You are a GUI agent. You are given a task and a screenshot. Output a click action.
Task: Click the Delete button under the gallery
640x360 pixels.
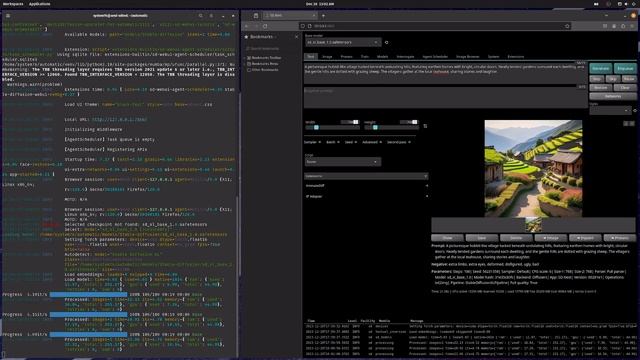(x=516, y=238)
